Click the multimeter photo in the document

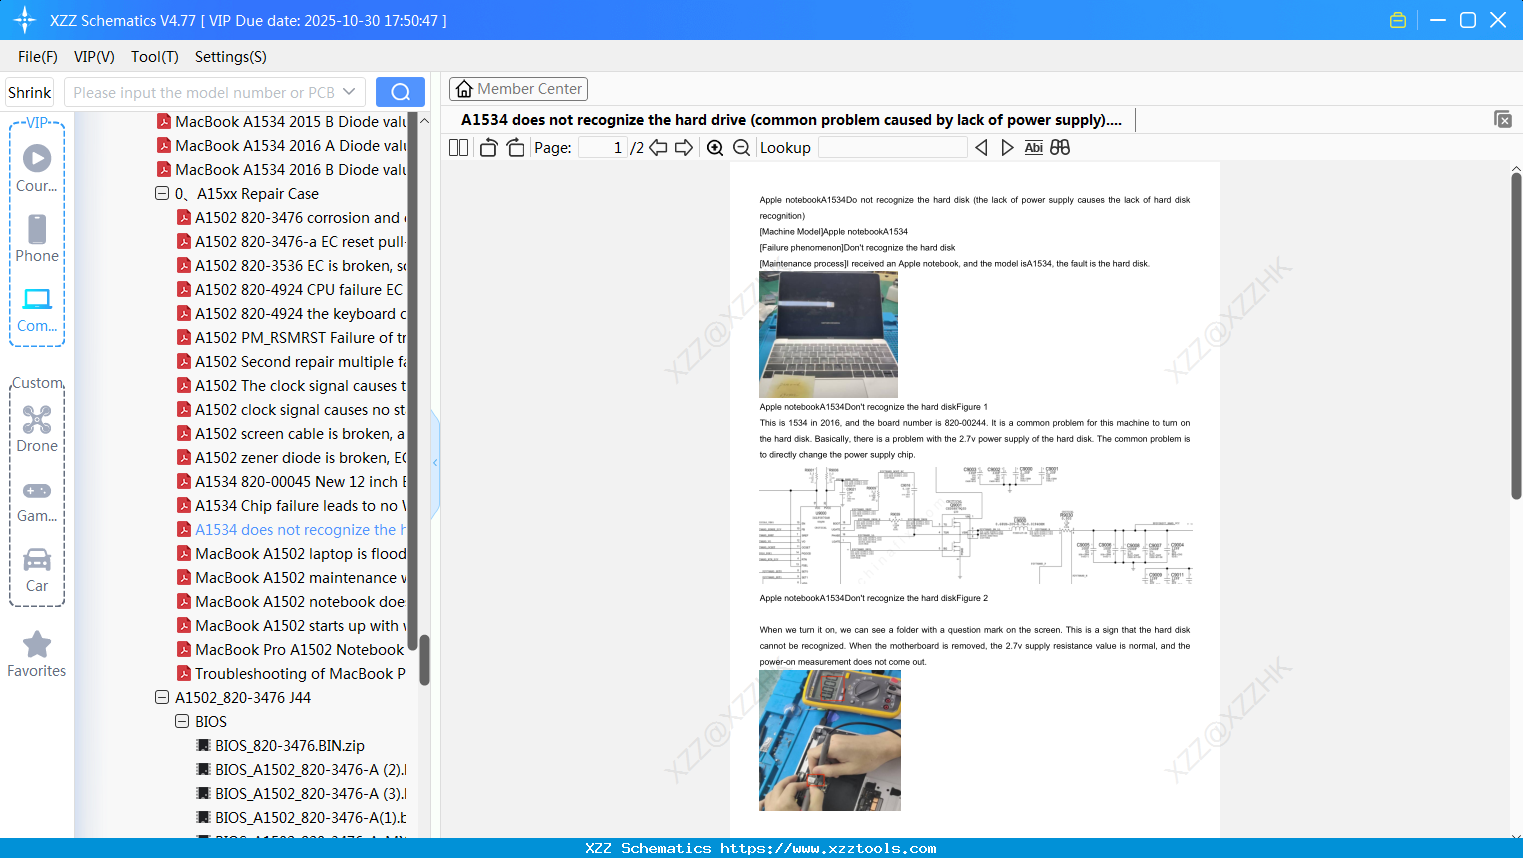830,740
